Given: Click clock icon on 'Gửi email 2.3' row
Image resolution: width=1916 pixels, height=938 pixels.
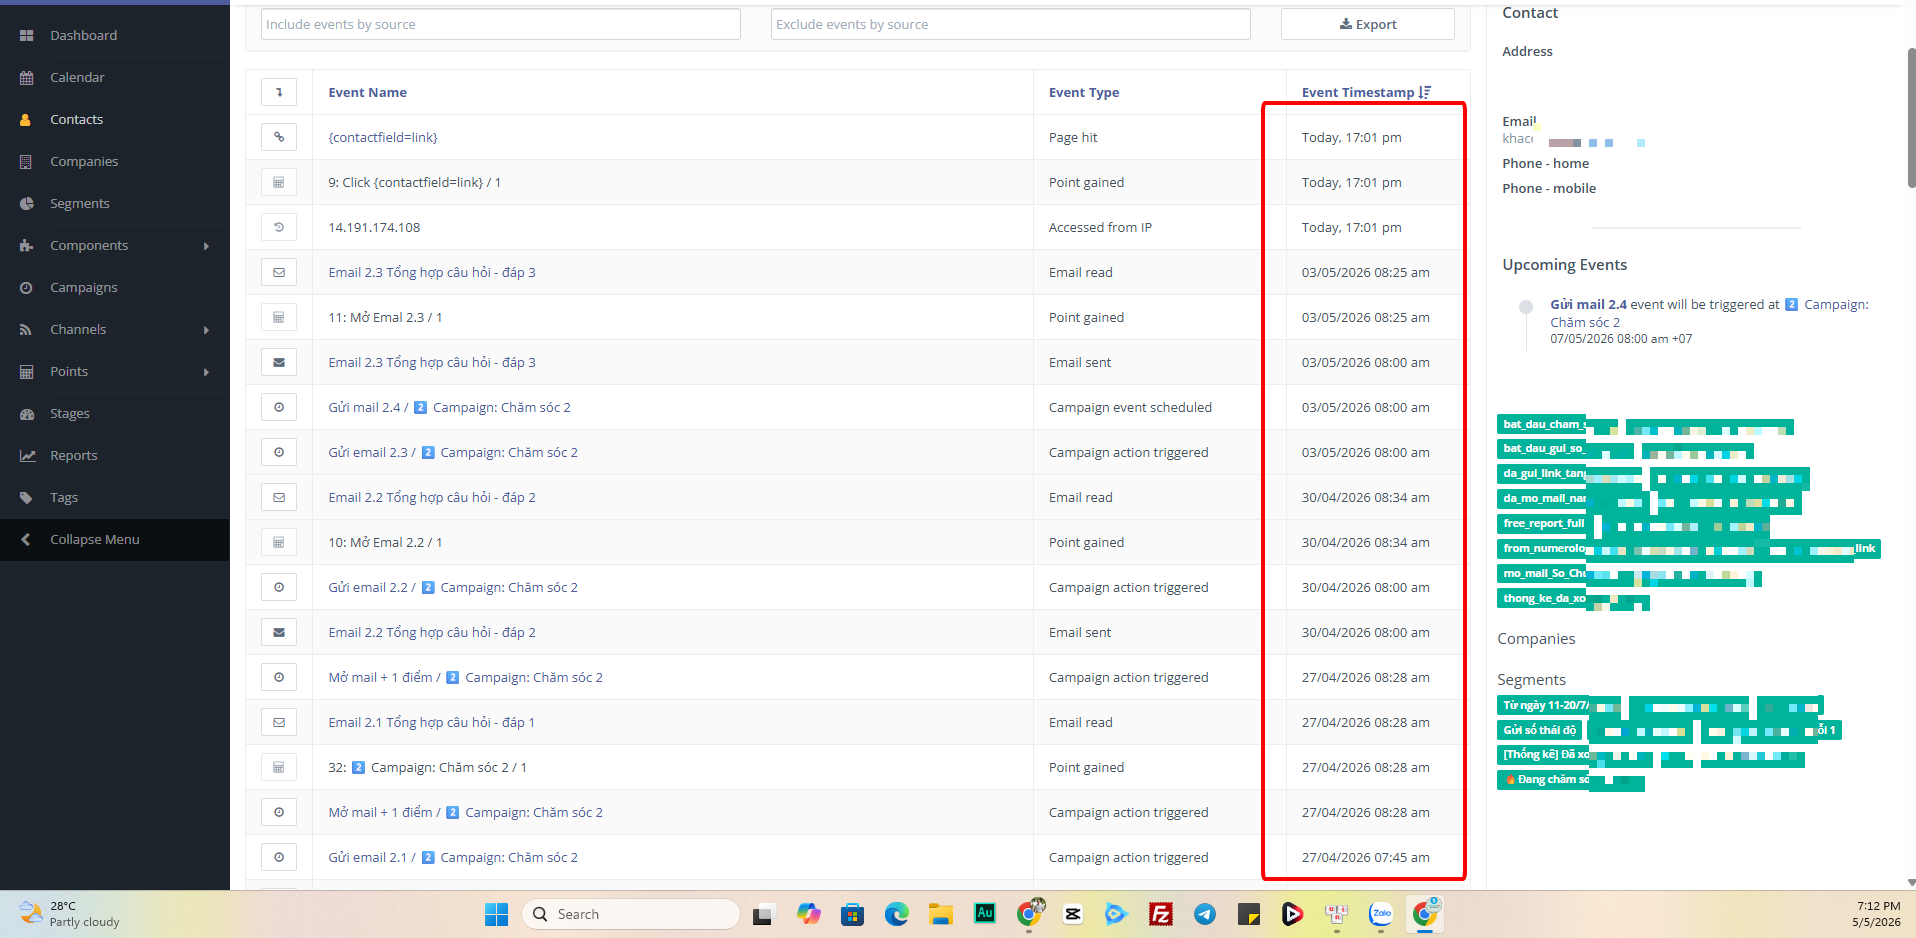Looking at the screenshot, I should point(279,452).
